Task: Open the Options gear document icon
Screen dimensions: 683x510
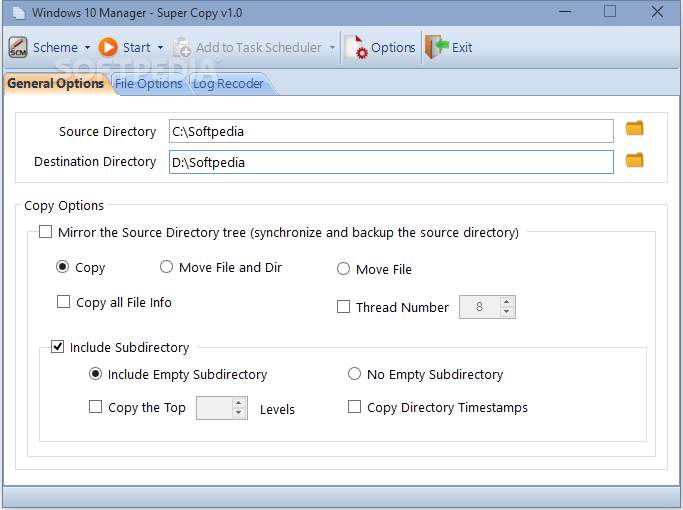Action: click(x=356, y=47)
